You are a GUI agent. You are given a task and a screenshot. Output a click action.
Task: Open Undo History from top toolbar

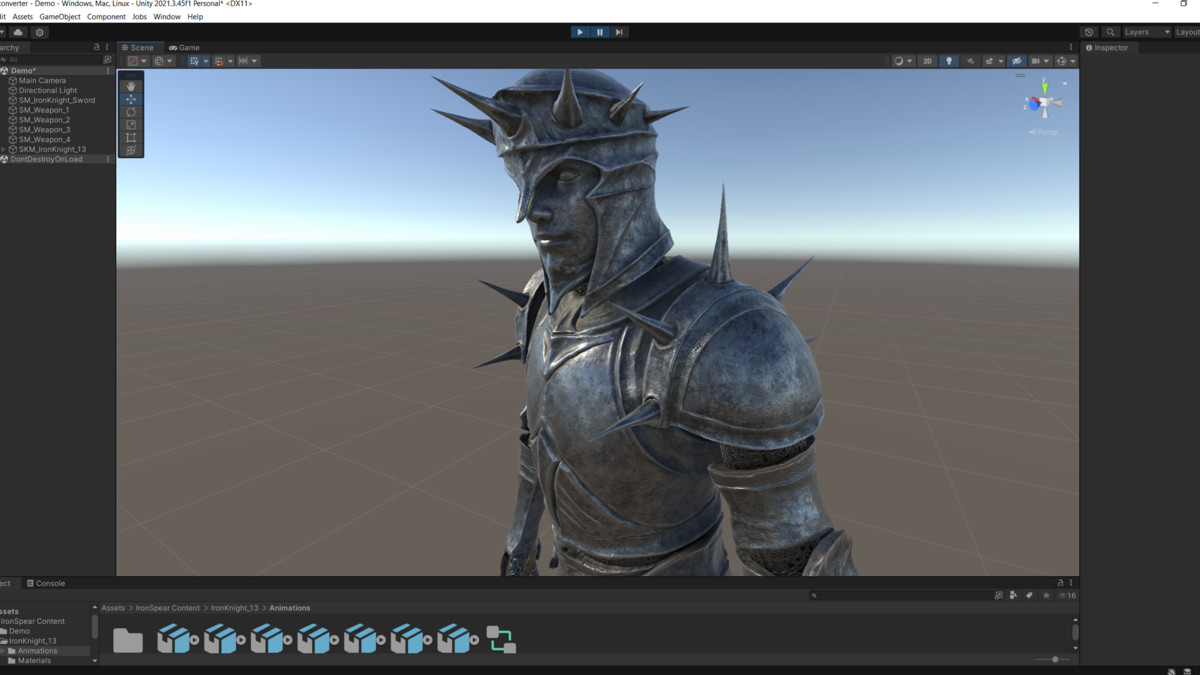pyautogui.click(x=1089, y=32)
